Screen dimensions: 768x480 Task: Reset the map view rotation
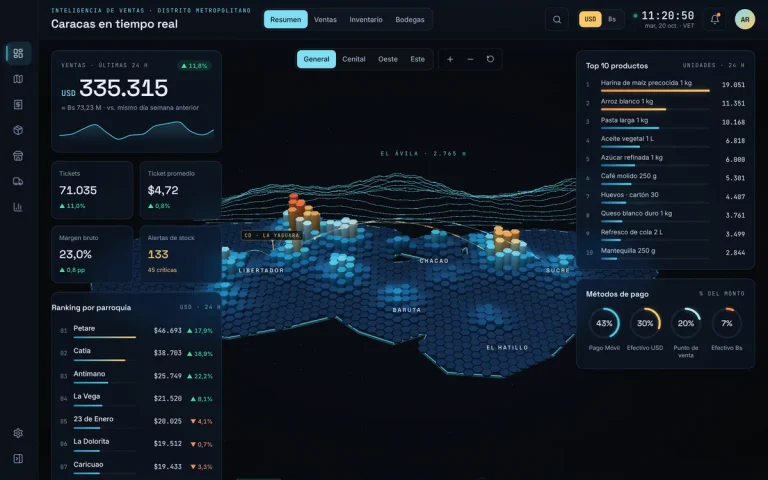coord(490,59)
